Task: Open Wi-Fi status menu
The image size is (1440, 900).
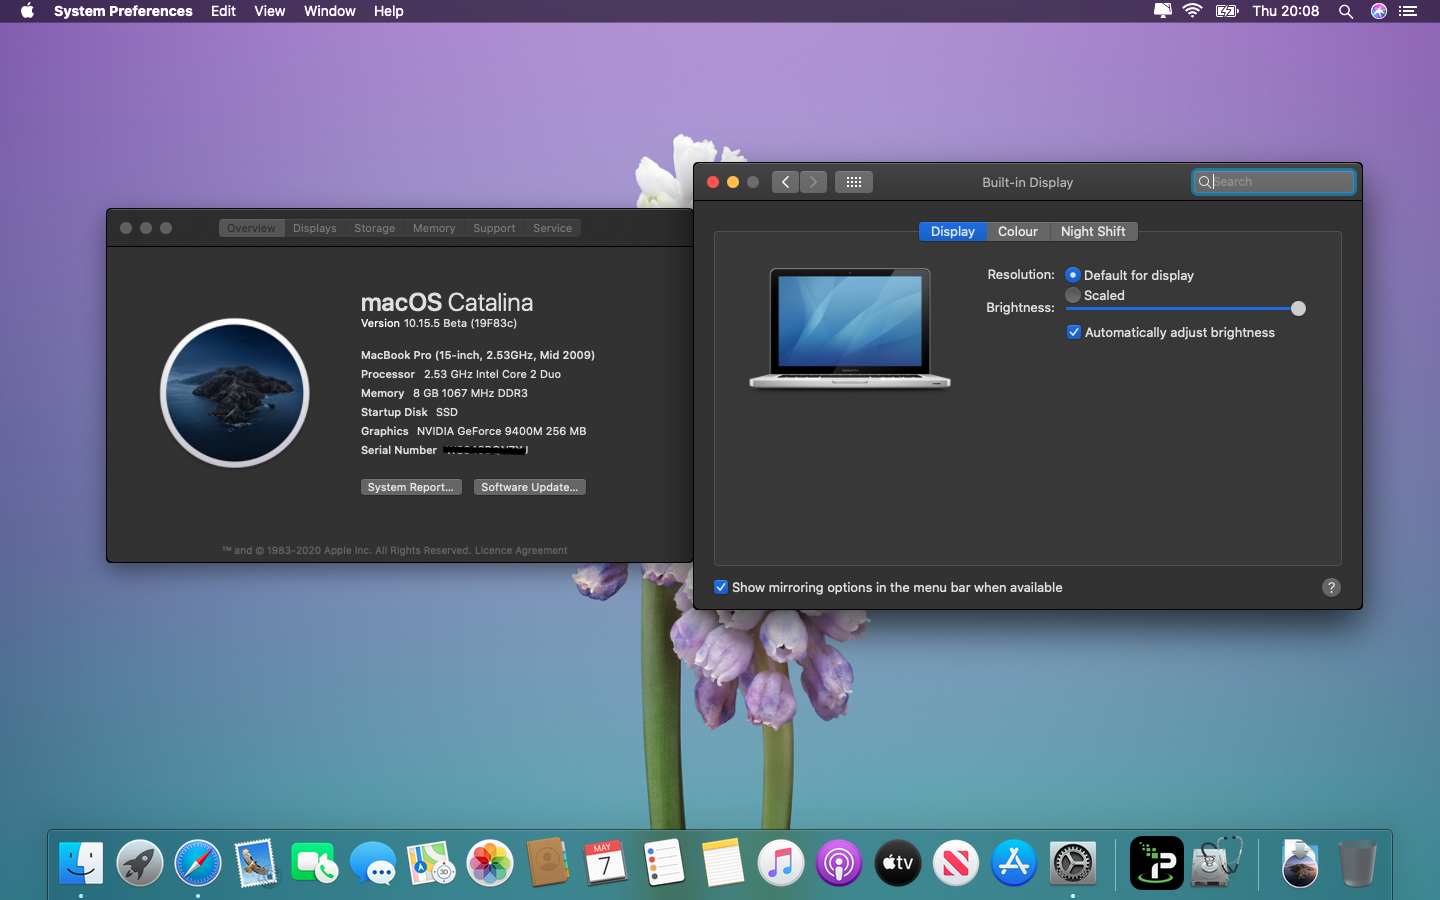Action: pyautogui.click(x=1192, y=11)
